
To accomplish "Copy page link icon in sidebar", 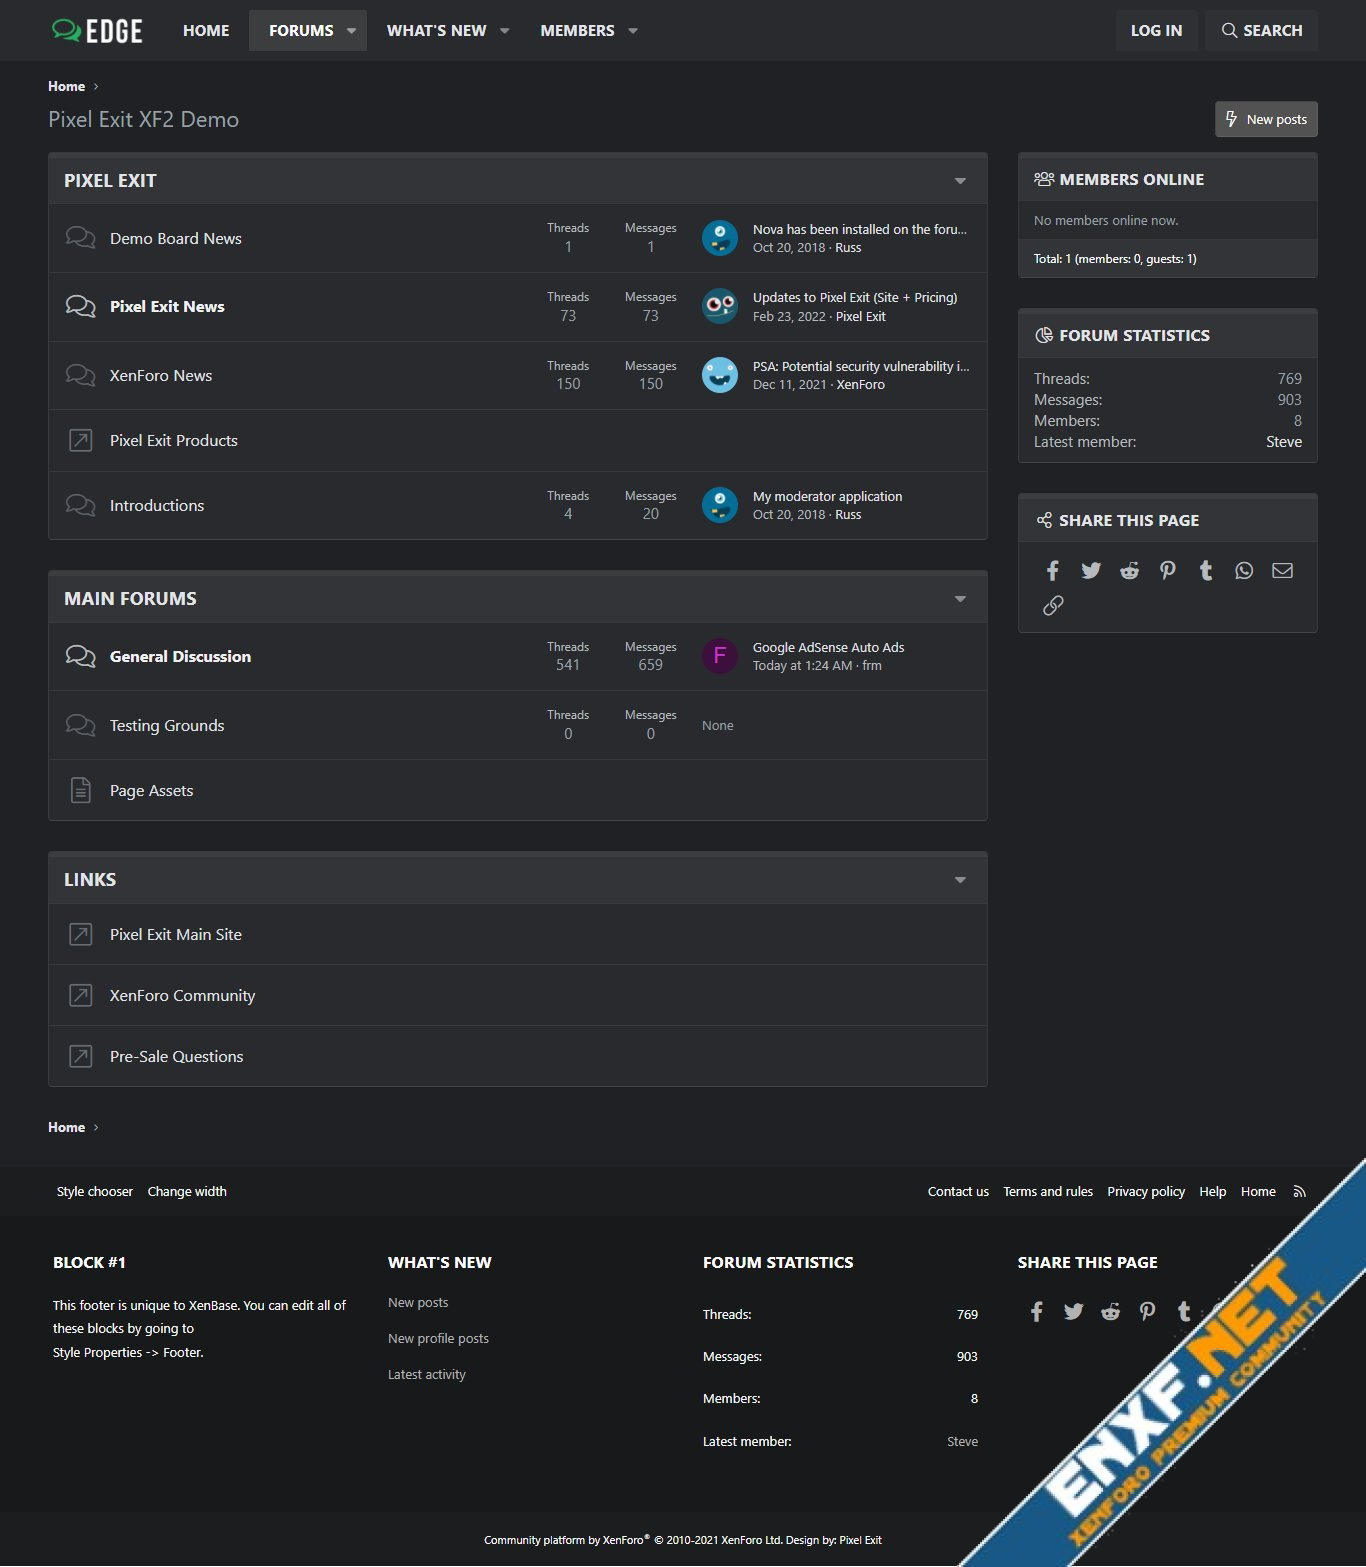I will point(1052,606).
